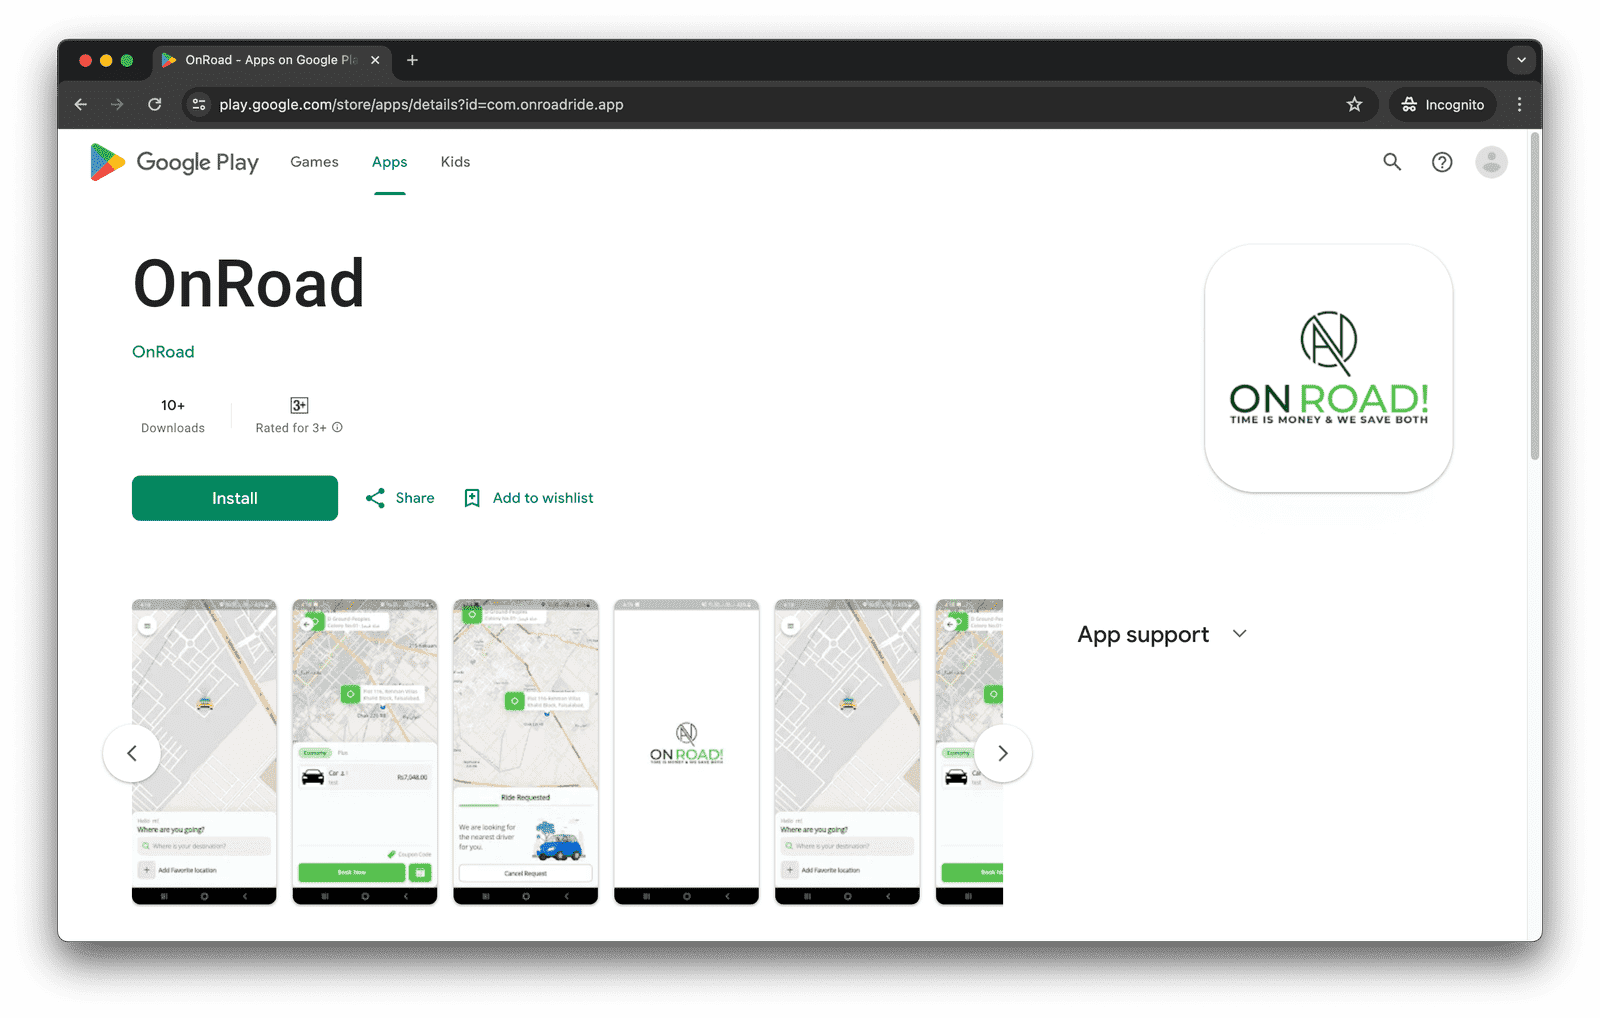Click the Add to wishlist bookmark icon
This screenshot has width=1600, height=1018.
[x=472, y=497]
